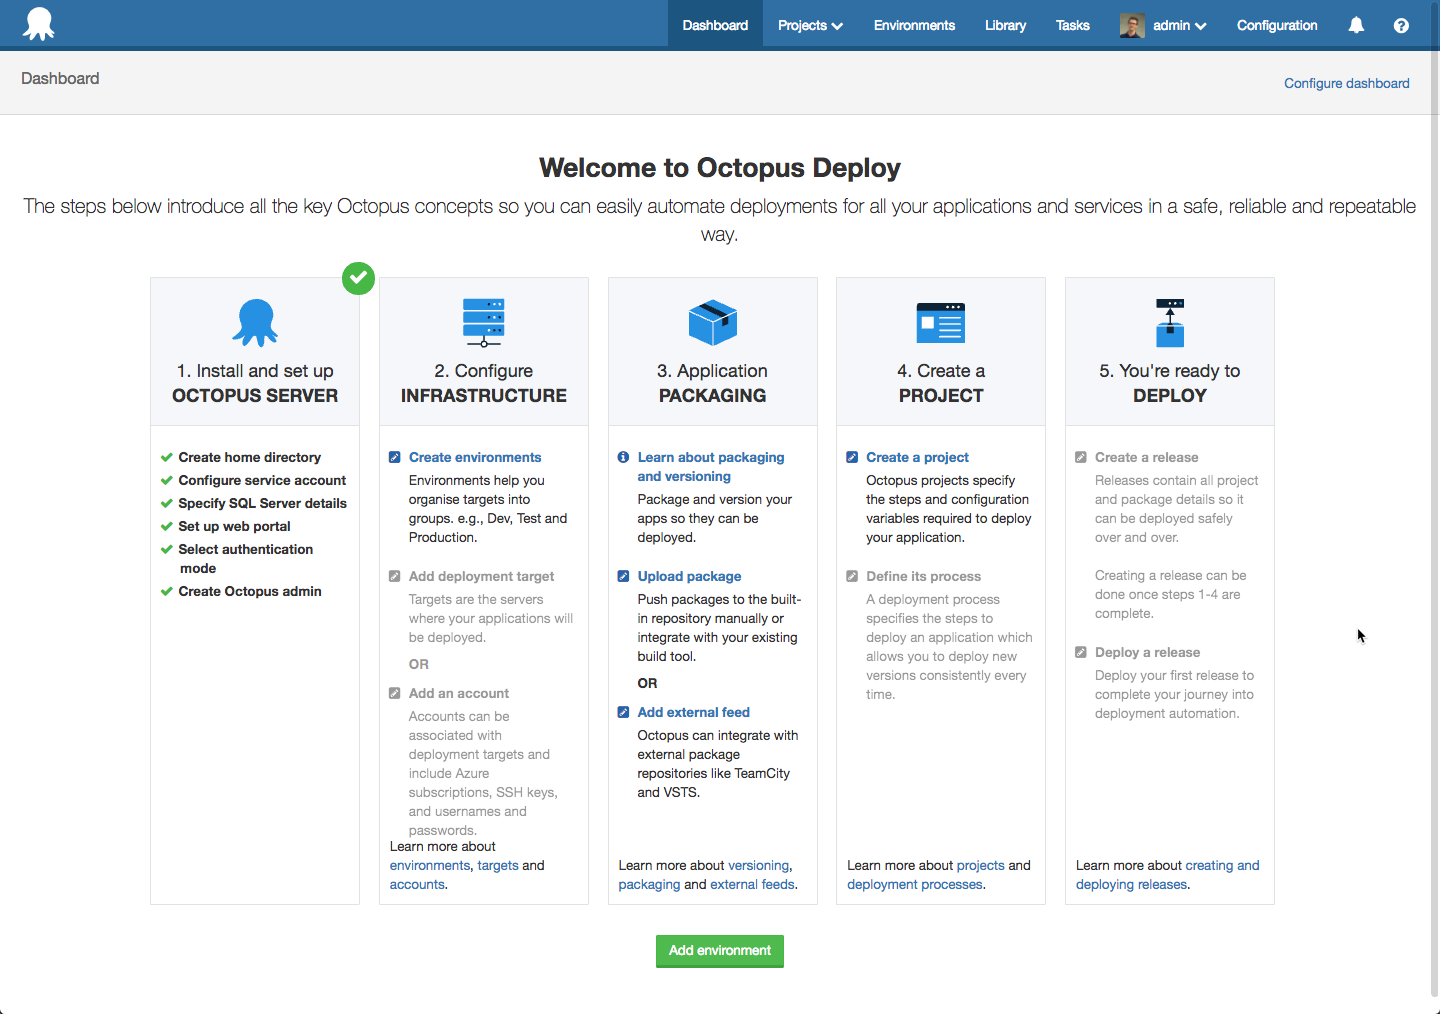Click the Octopus logo in header

tap(39, 24)
